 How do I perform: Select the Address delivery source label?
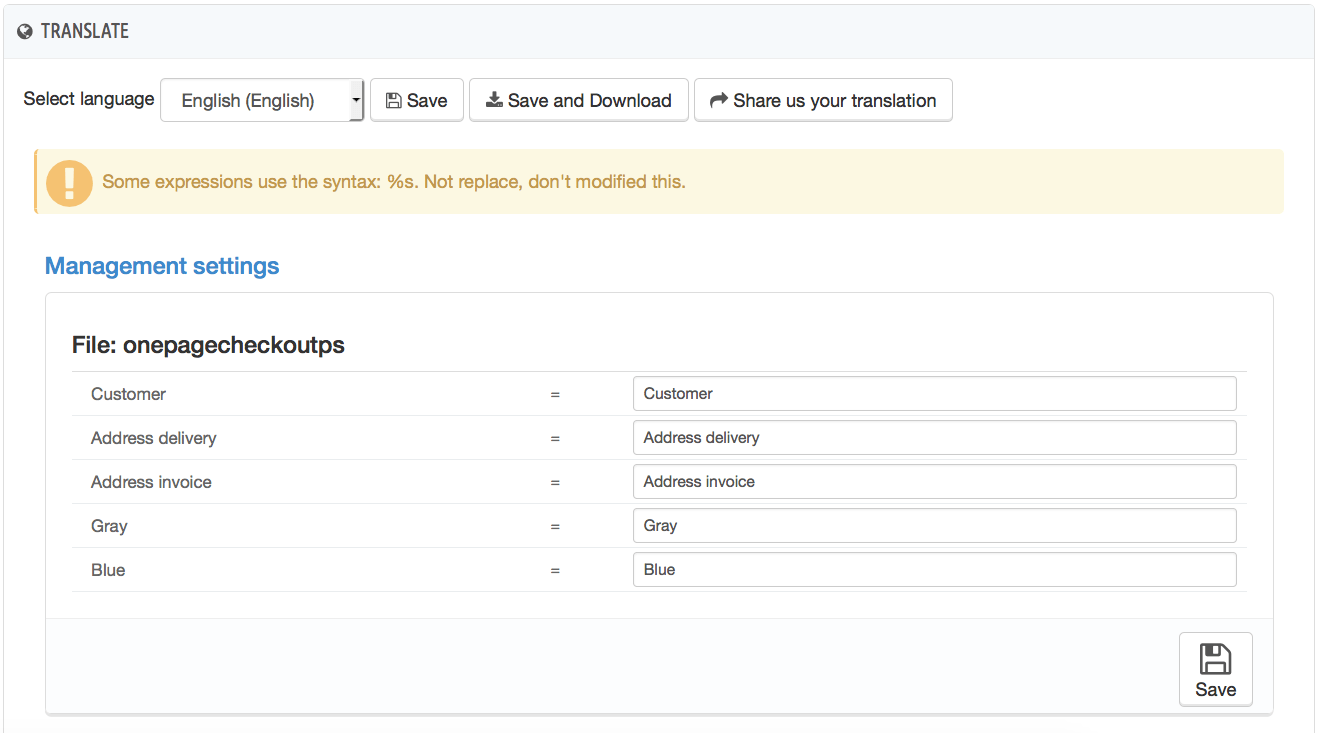click(153, 438)
